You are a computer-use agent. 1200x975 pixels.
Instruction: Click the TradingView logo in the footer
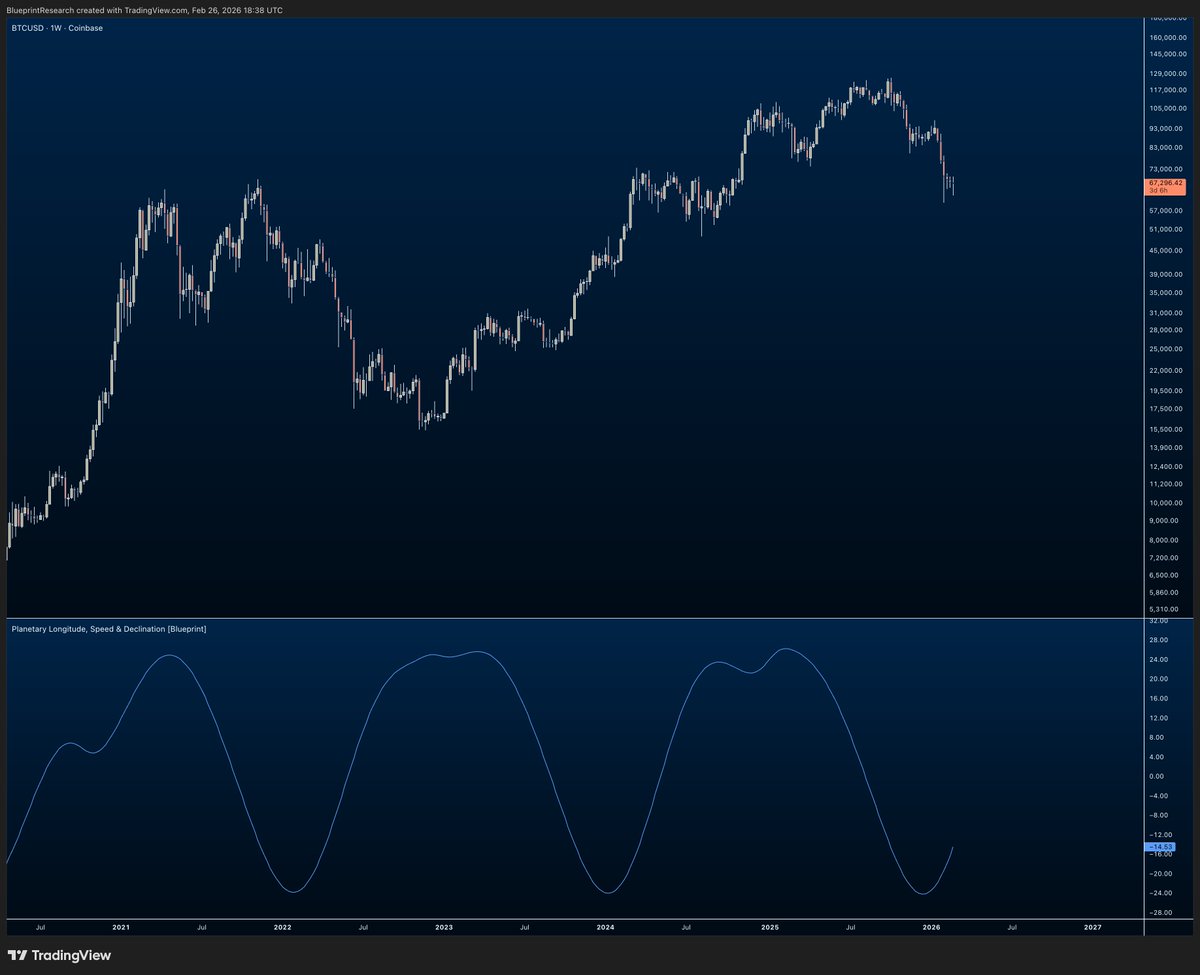click(x=59, y=955)
